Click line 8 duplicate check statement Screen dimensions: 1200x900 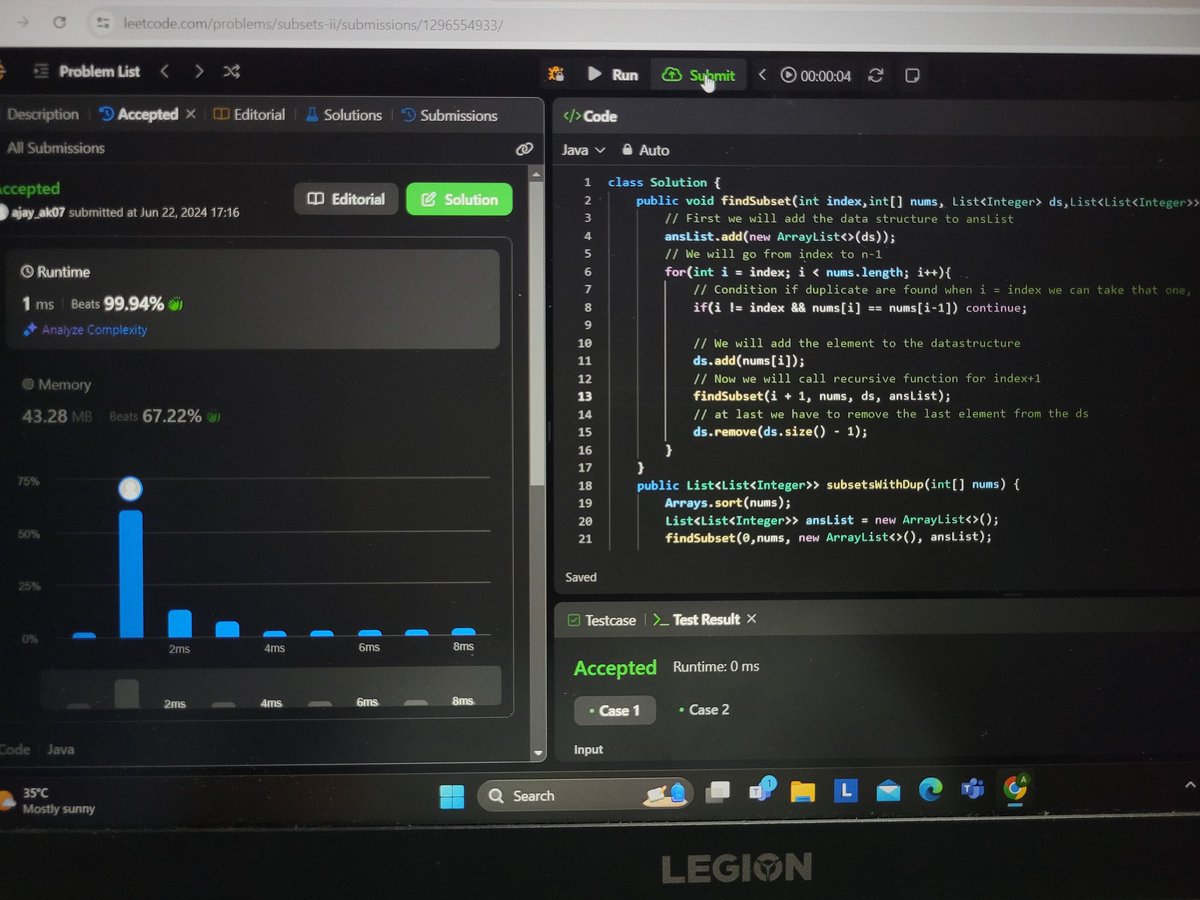859,308
